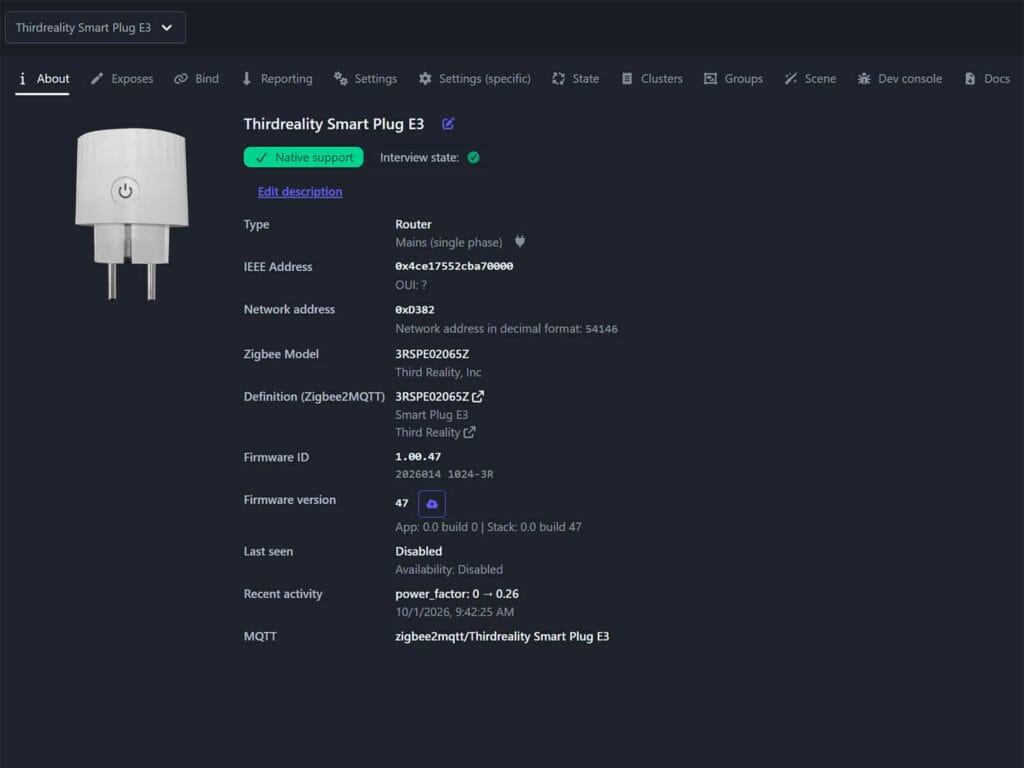This screenshot has height=768, width=1024.
Task: Open the Third Reality vendor external link
Action: click(x=470, y=432)
